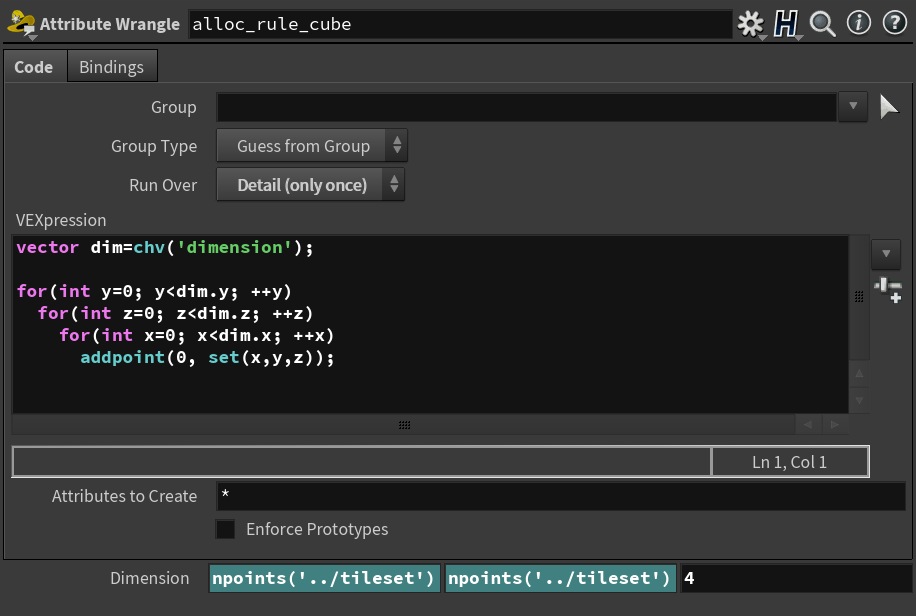Select the Code tab
Screen dimensions: 916x616
click(x=34, y=67)
